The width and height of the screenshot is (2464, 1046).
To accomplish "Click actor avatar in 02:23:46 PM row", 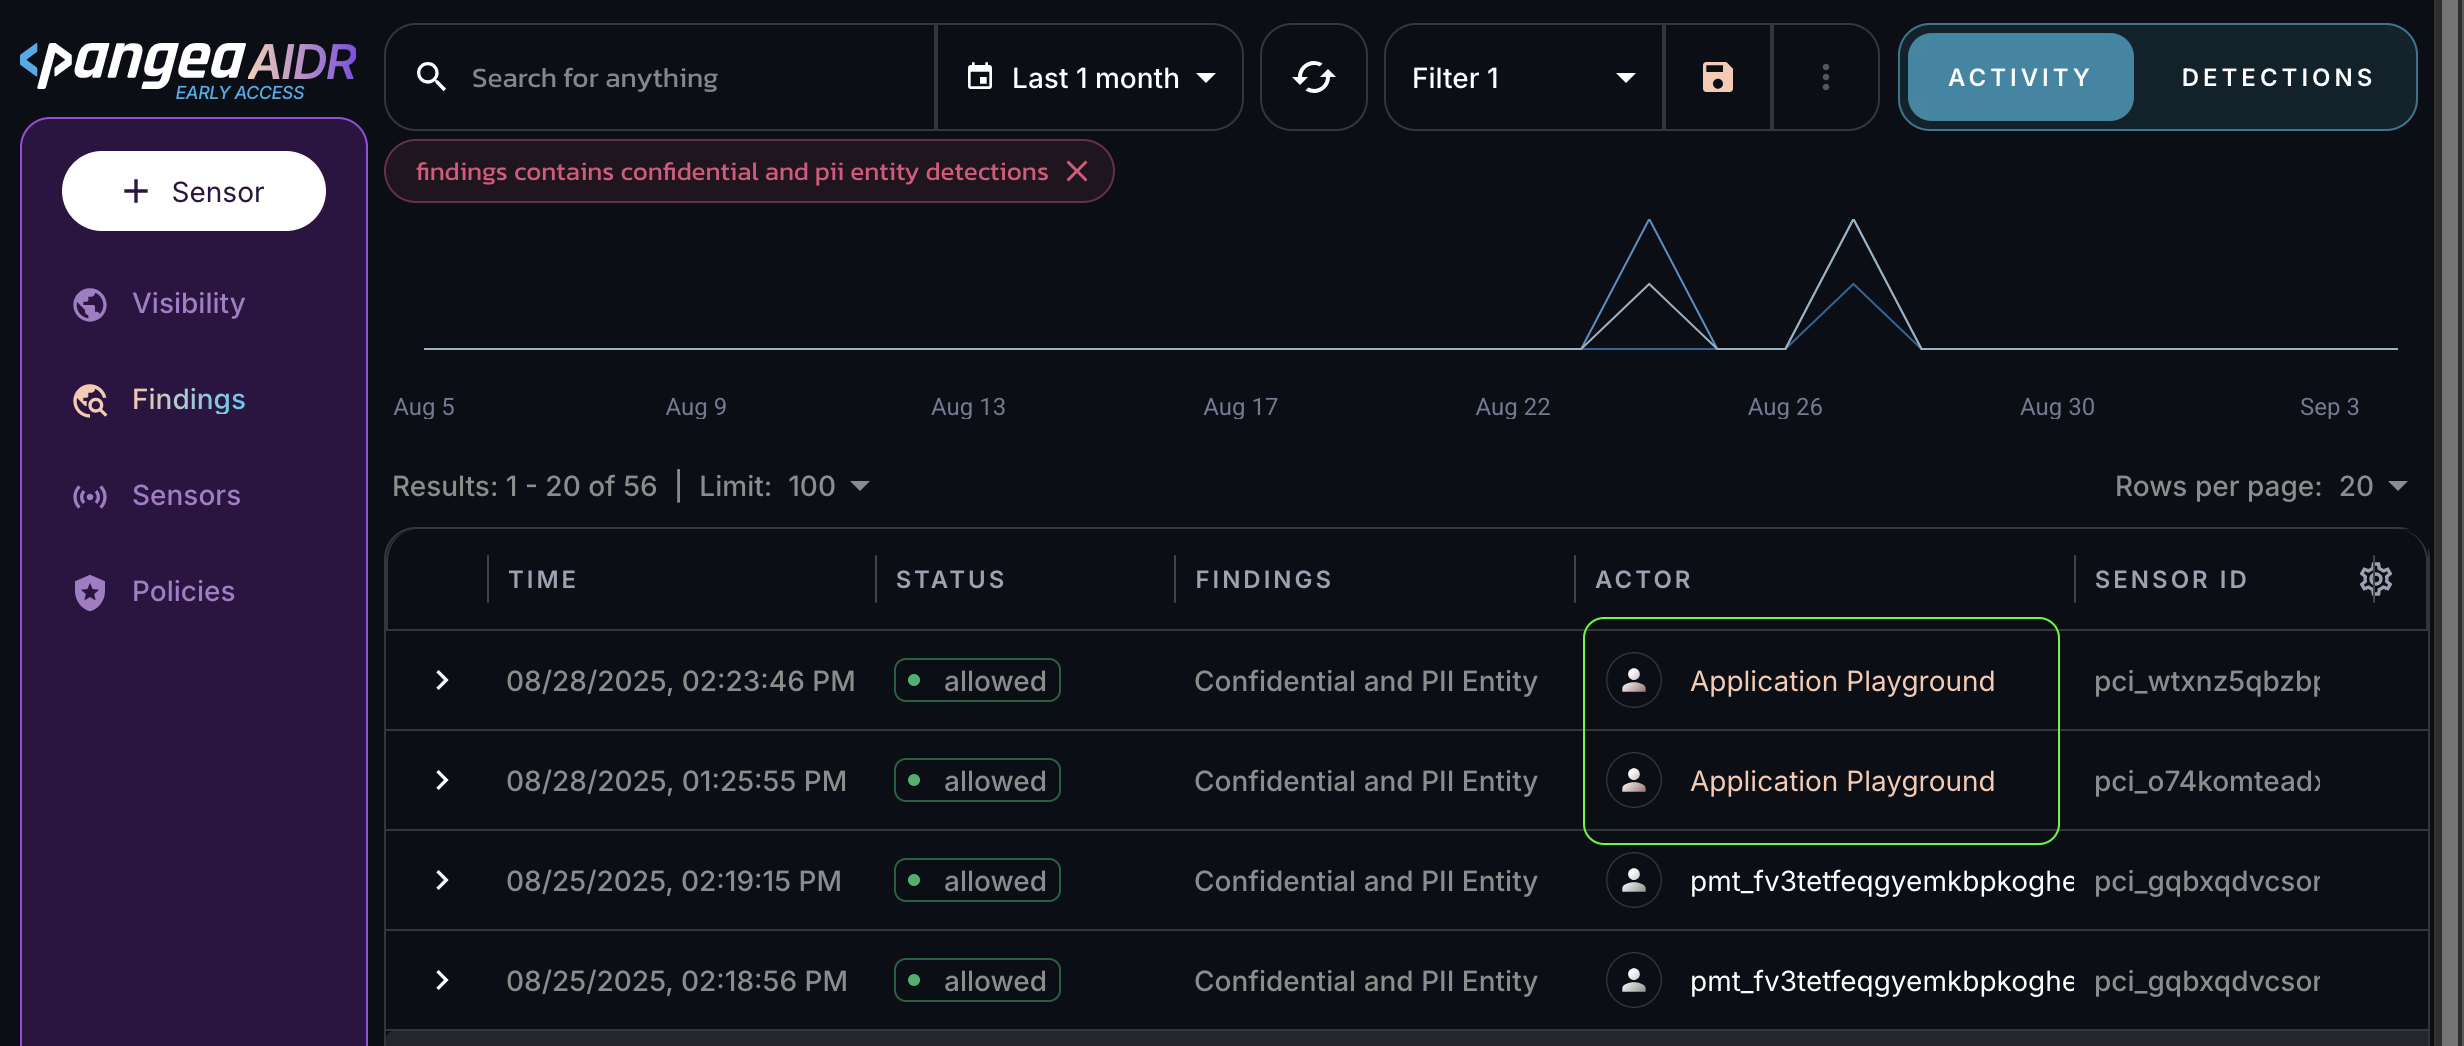I will [1634, 680].
